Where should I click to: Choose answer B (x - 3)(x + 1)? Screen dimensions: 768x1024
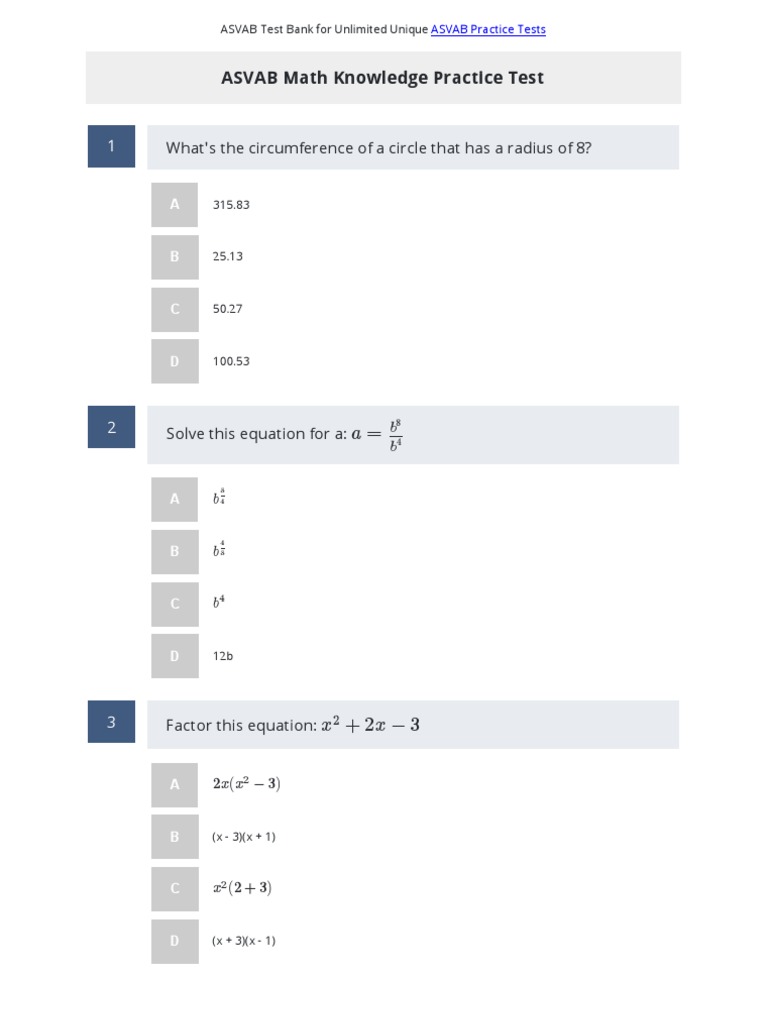[x=175, y=837]
